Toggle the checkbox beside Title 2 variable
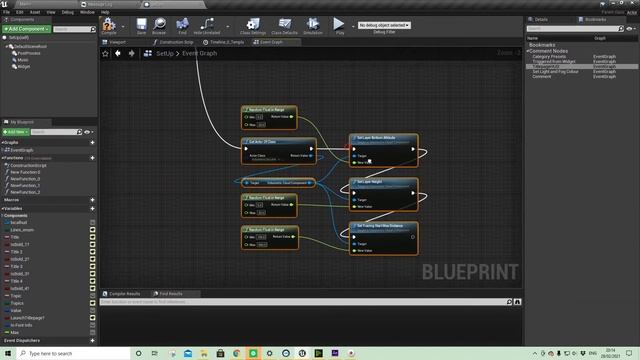Image resolution: width=640 pixels, height=360 pixels. (x=93, y=252)
